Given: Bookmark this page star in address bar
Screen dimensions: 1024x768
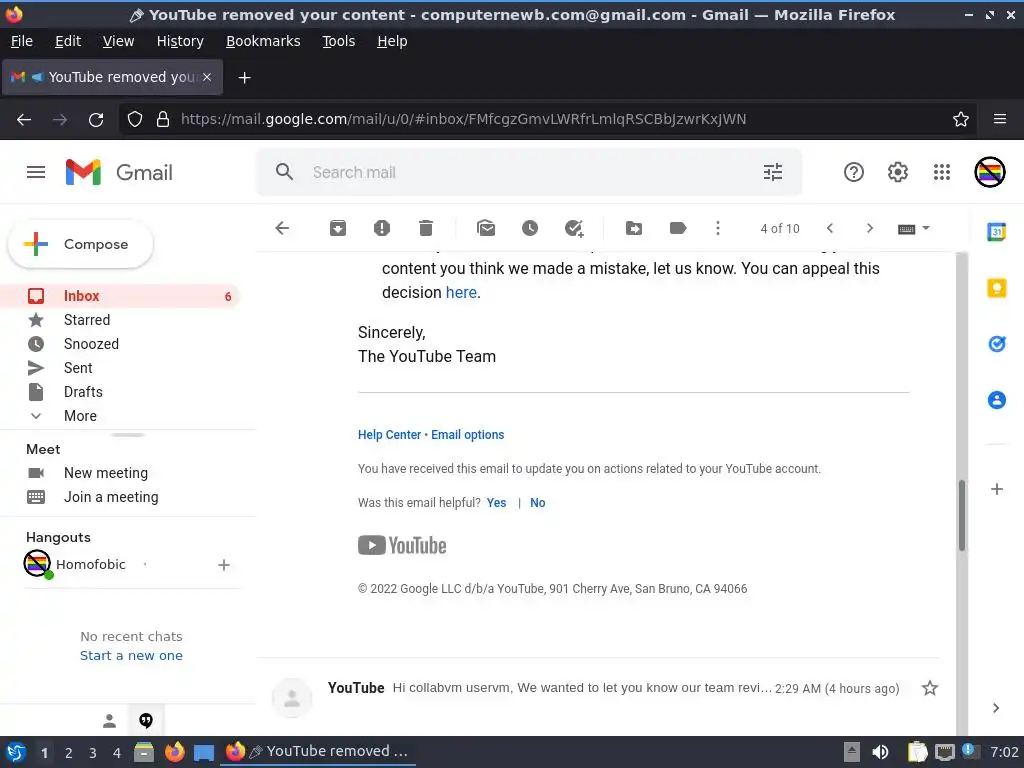Looking at the screenshot, I should point(961,119).
